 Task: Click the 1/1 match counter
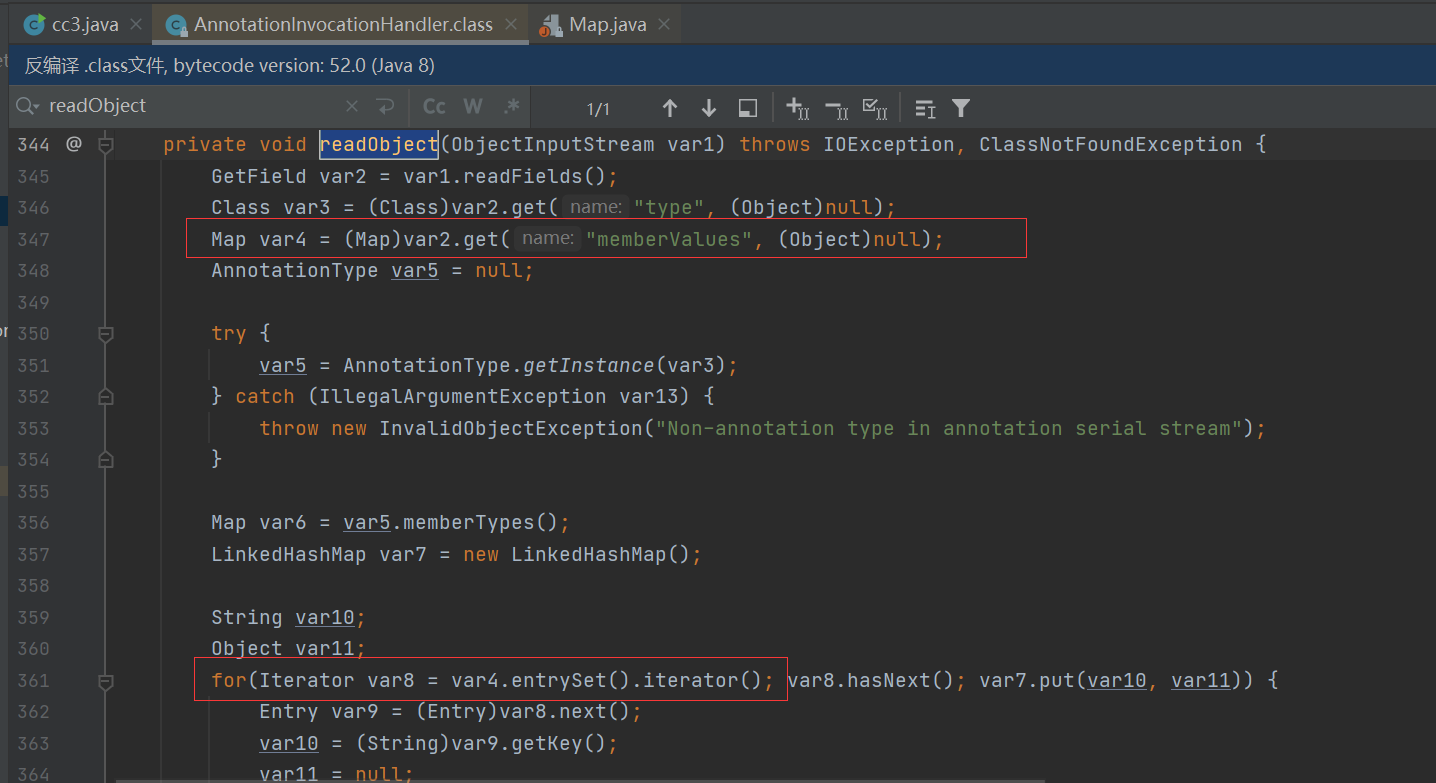tap(598, 108)
